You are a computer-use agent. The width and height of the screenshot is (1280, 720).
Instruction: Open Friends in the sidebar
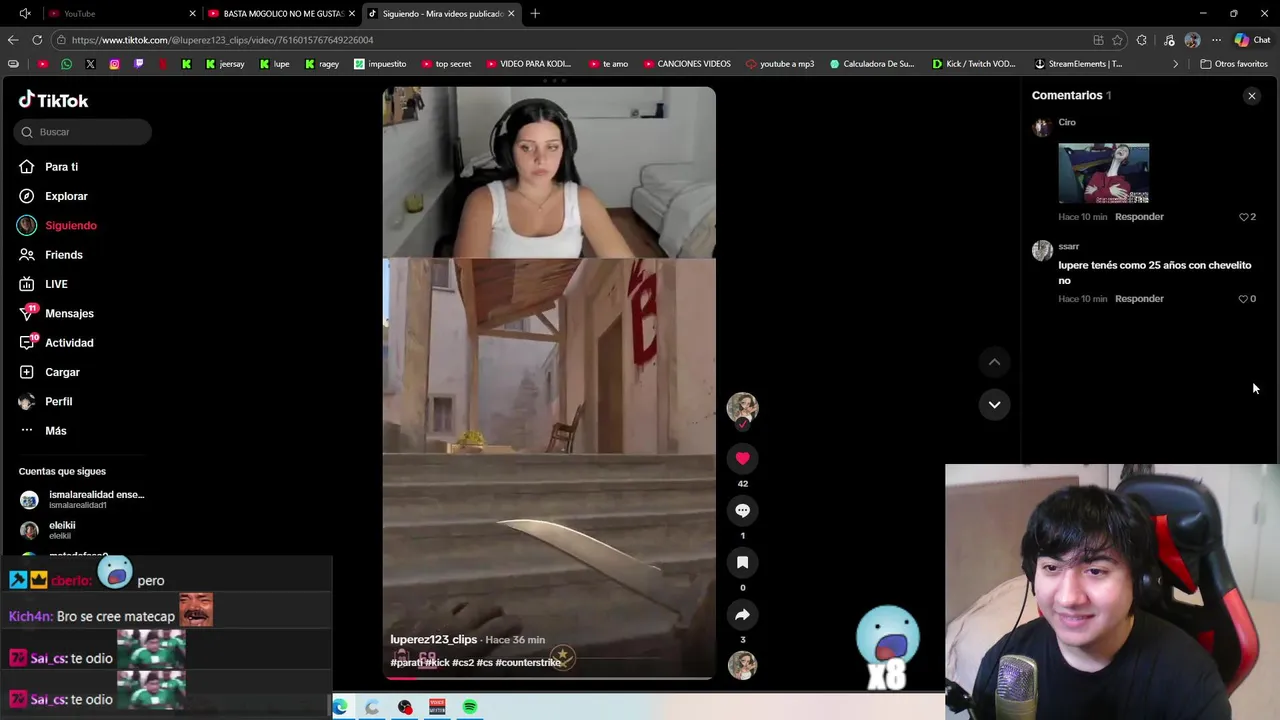(63, 255)
